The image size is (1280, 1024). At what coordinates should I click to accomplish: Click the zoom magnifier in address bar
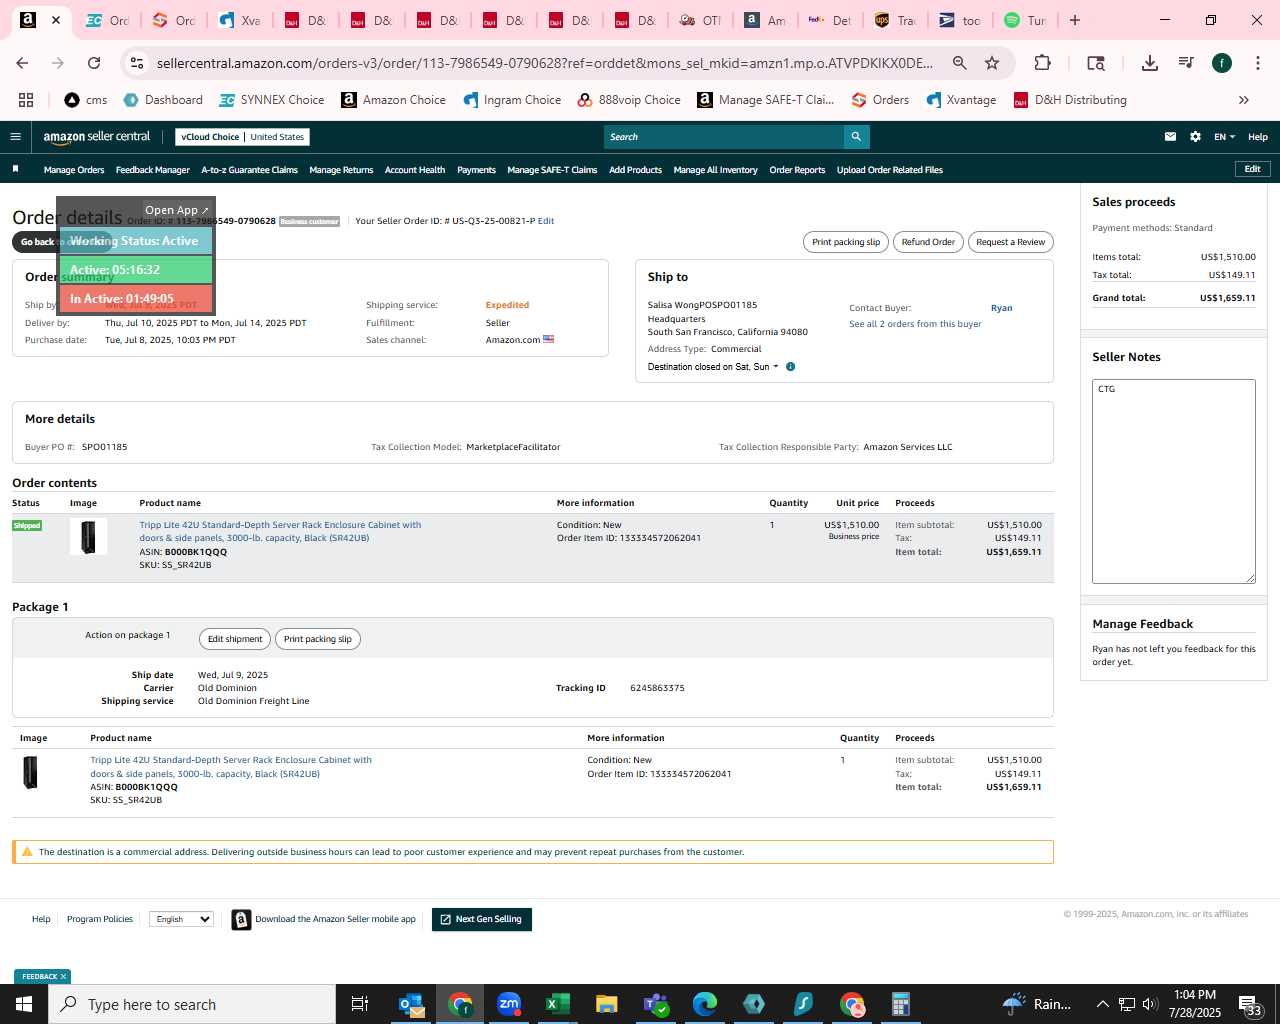coord(960,63)
